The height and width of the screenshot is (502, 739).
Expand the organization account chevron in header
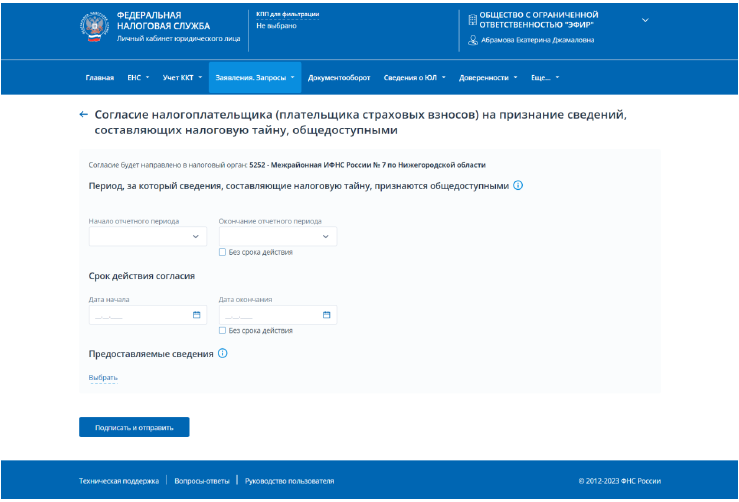point(645,20)
